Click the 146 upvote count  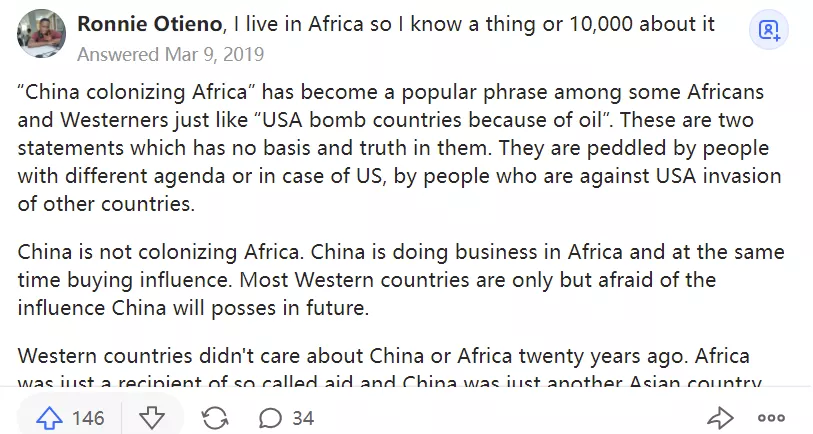tap(88, 417)
